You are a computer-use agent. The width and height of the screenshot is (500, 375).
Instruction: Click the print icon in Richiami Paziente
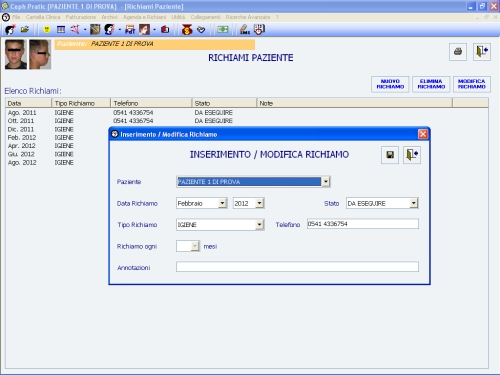(x=458, y=52)
